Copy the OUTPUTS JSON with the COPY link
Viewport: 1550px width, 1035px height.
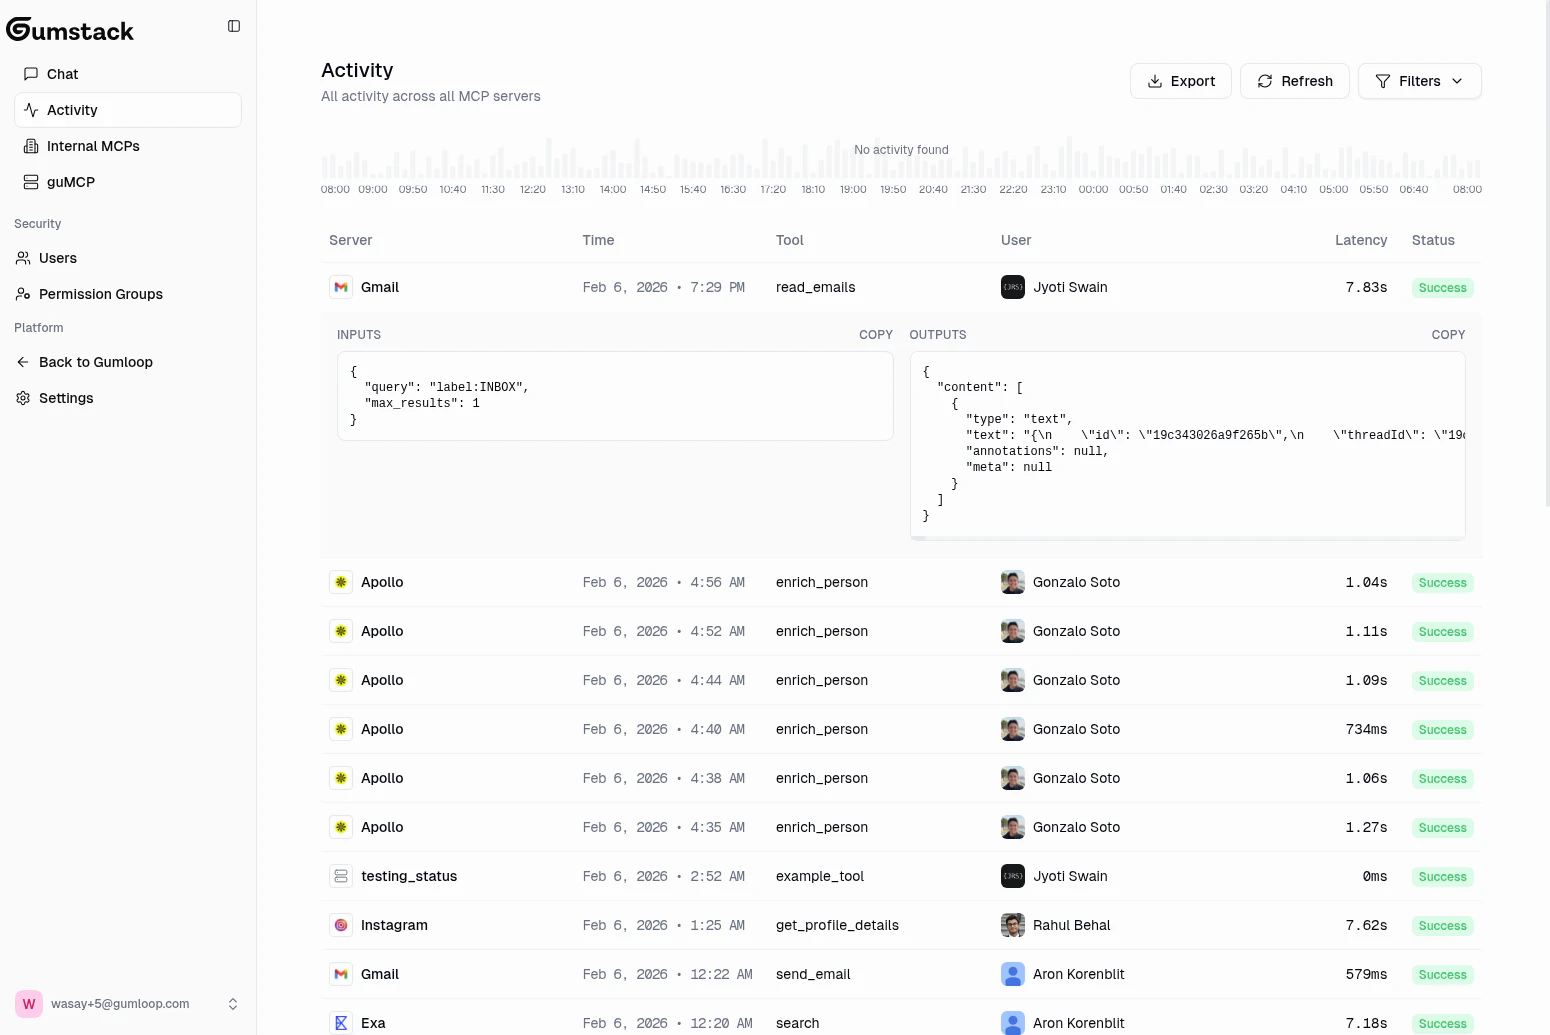pos(1448,335)
